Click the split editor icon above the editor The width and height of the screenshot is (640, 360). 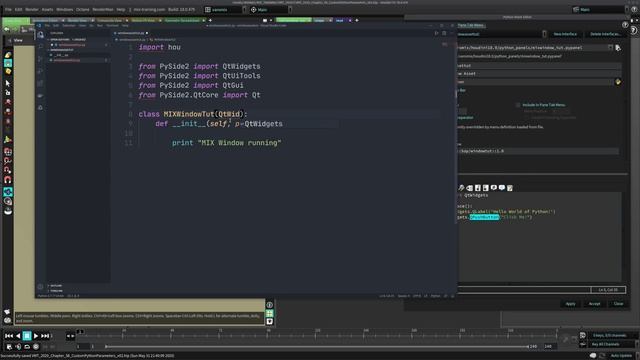pyautogui.click(x=444, y=33)
